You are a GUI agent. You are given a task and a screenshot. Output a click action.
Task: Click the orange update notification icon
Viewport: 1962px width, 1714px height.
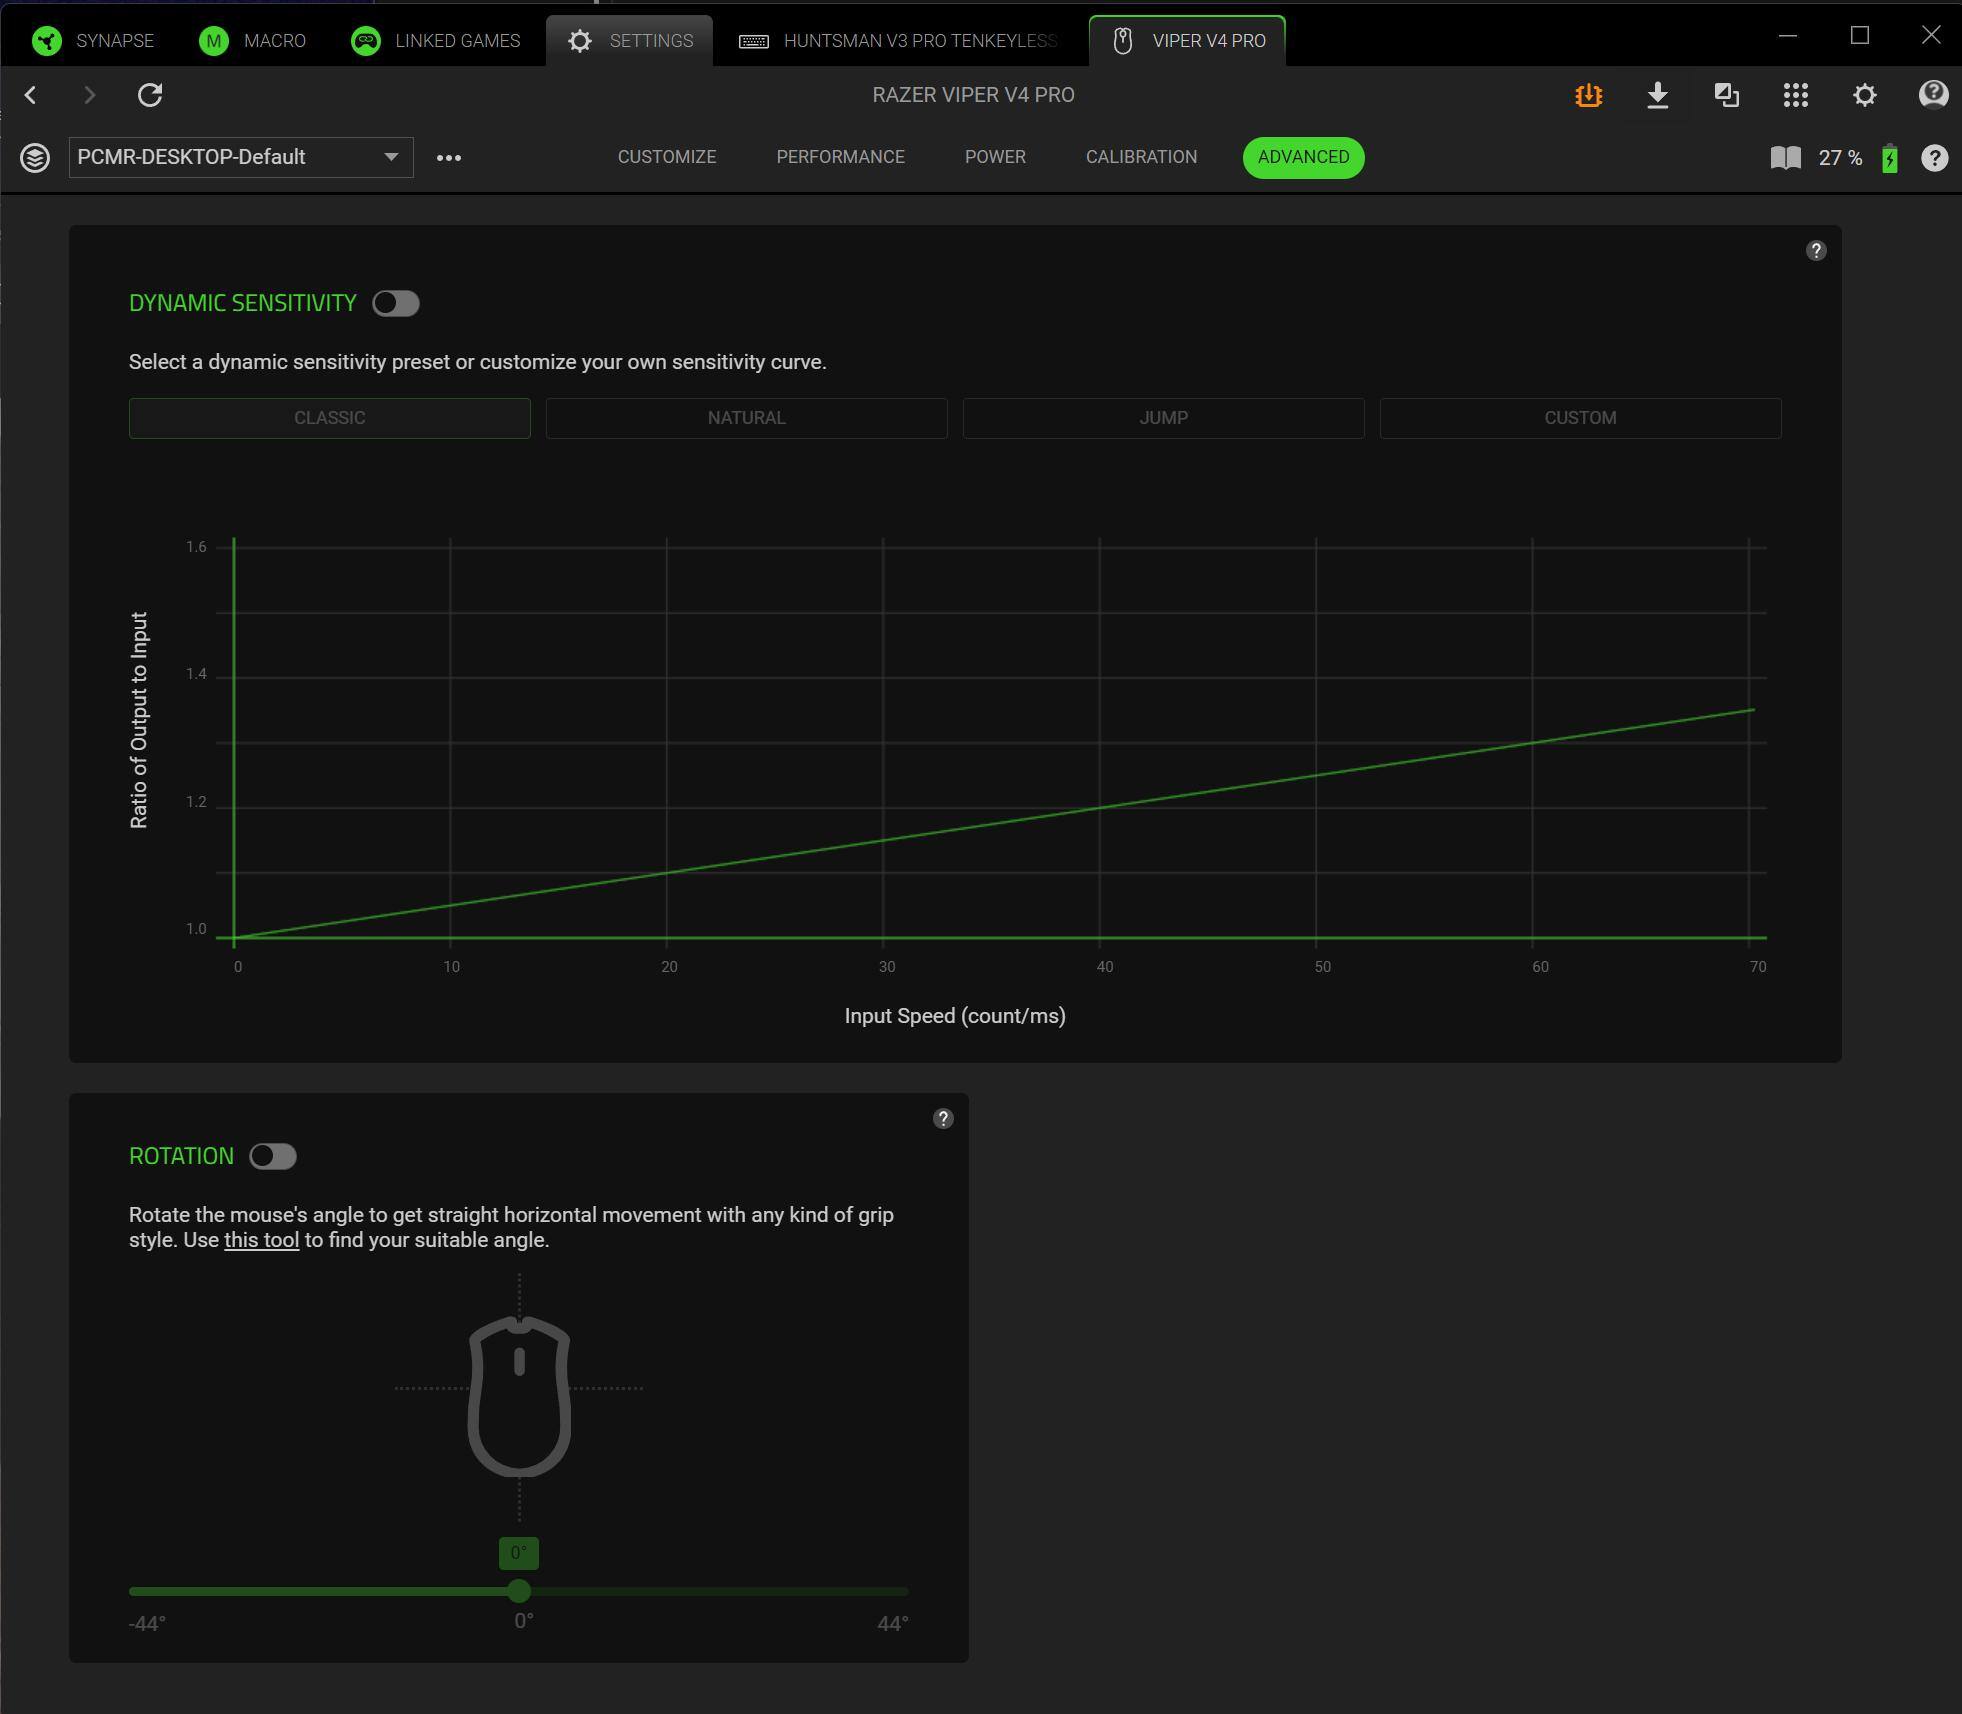1589,95
